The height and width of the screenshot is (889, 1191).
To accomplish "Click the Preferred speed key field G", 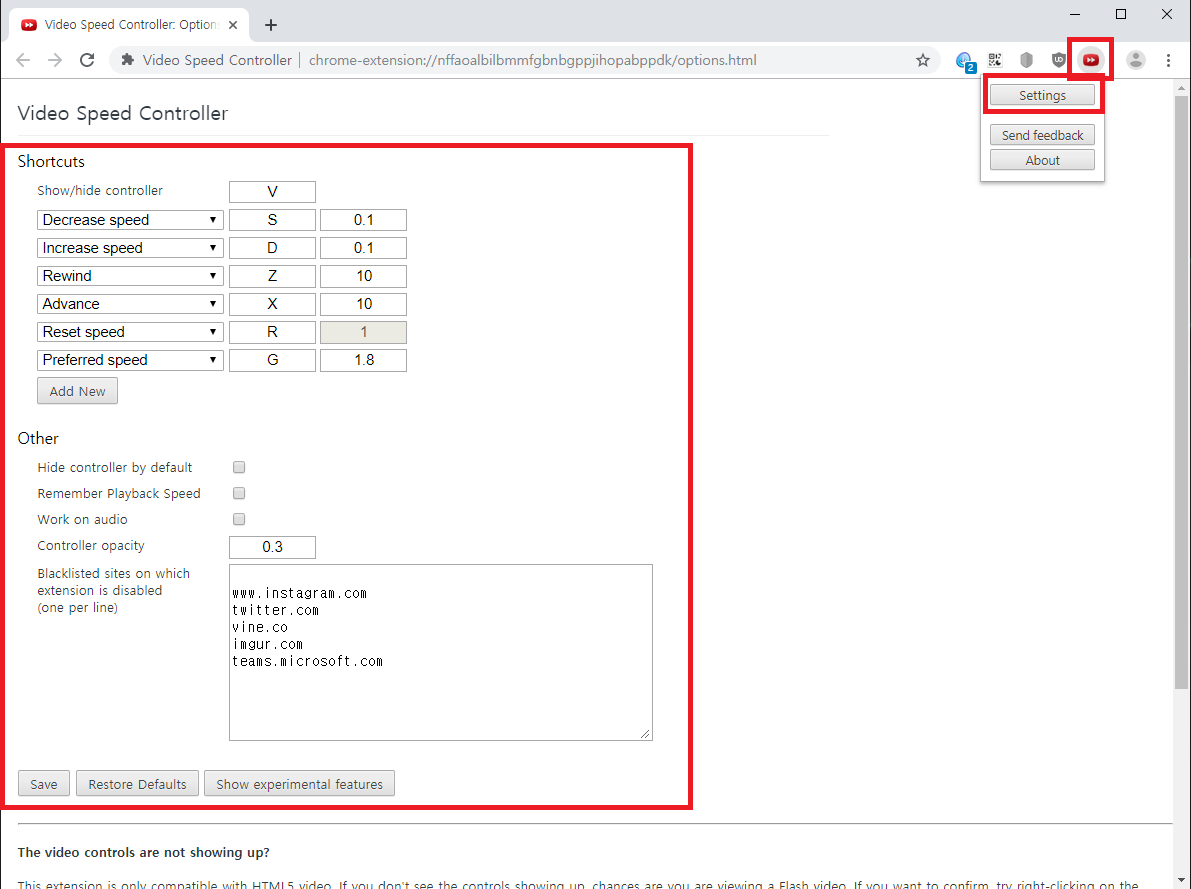I will [272, 360].
